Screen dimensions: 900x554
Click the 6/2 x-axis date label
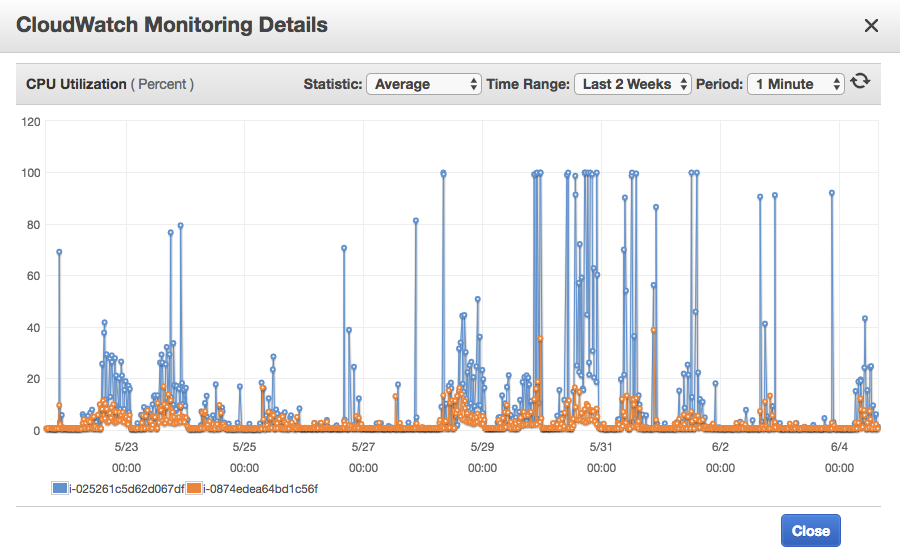[720, 447]
